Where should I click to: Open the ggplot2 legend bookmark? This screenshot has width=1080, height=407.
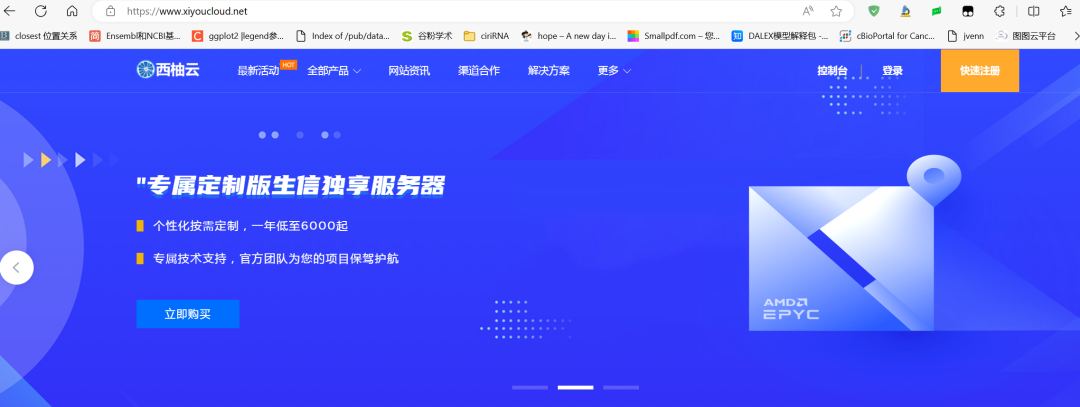tap(238, 36)
